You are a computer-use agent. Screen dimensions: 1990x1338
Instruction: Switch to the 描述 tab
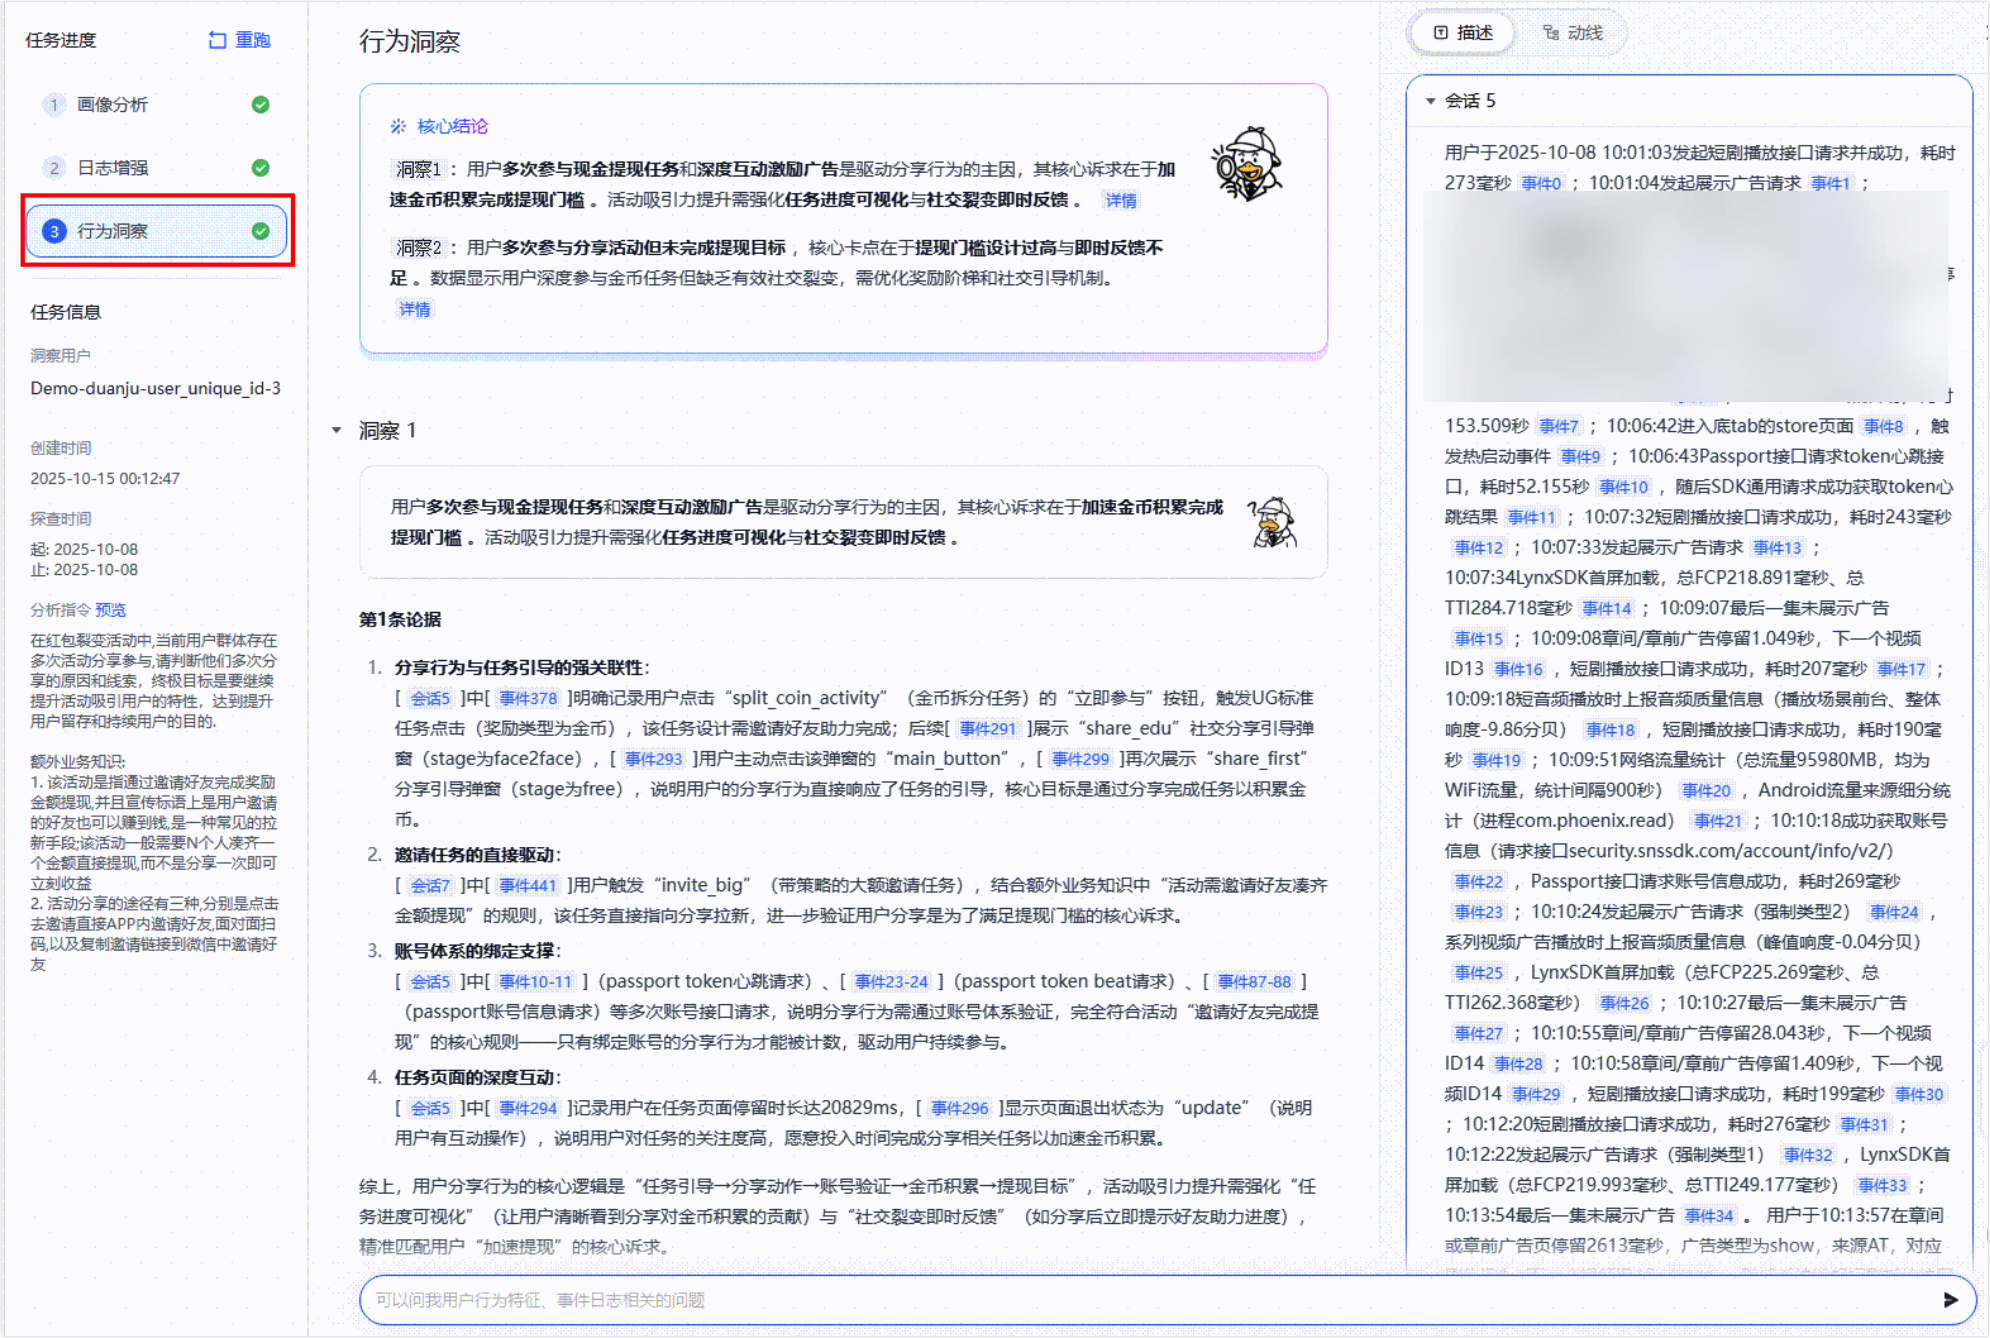pos(1463,33)
